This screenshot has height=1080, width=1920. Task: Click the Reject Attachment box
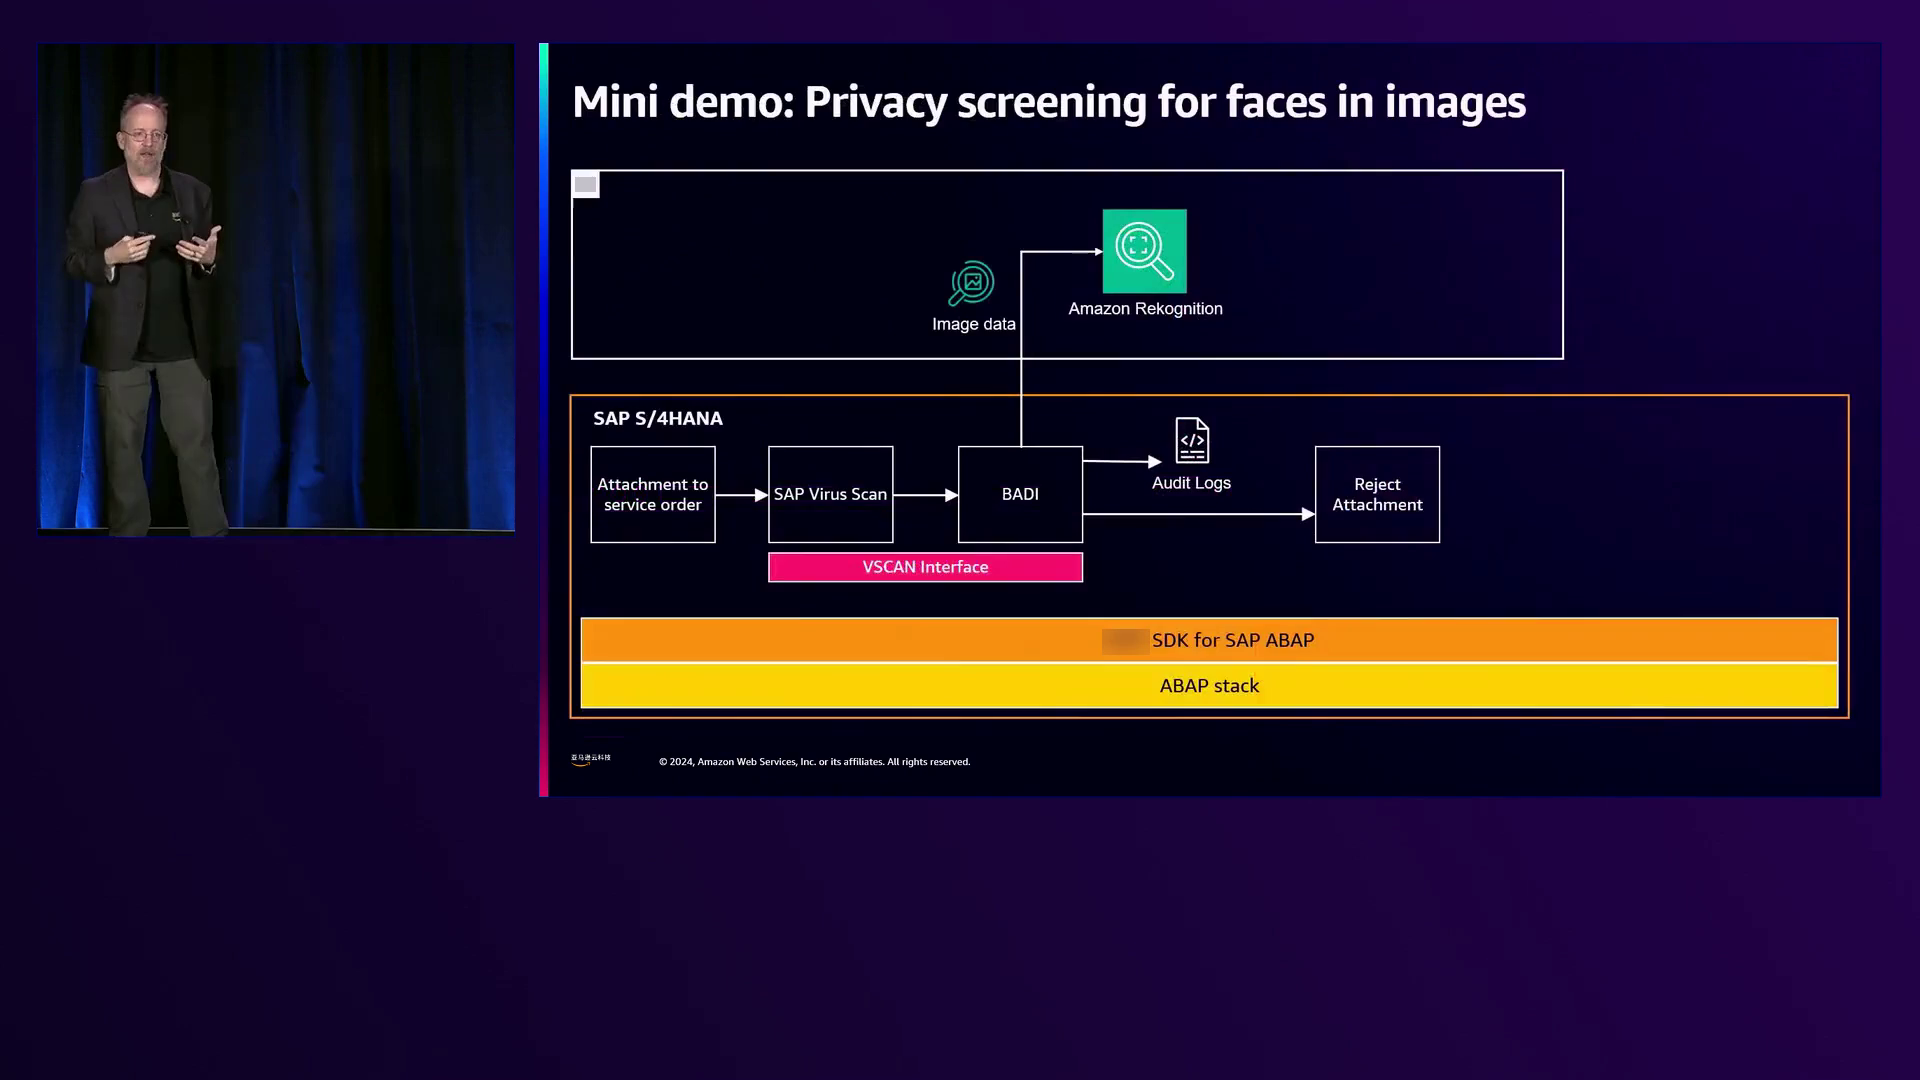pos(1377,495)
